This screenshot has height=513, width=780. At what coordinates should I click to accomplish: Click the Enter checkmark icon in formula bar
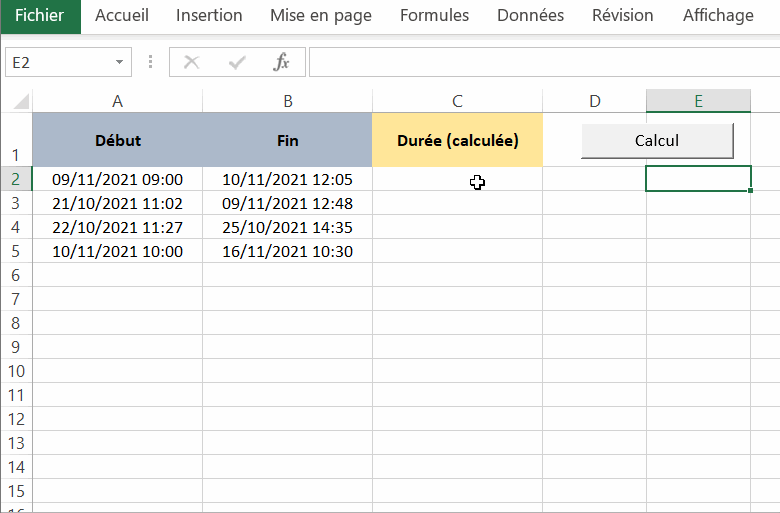point(237,62)
